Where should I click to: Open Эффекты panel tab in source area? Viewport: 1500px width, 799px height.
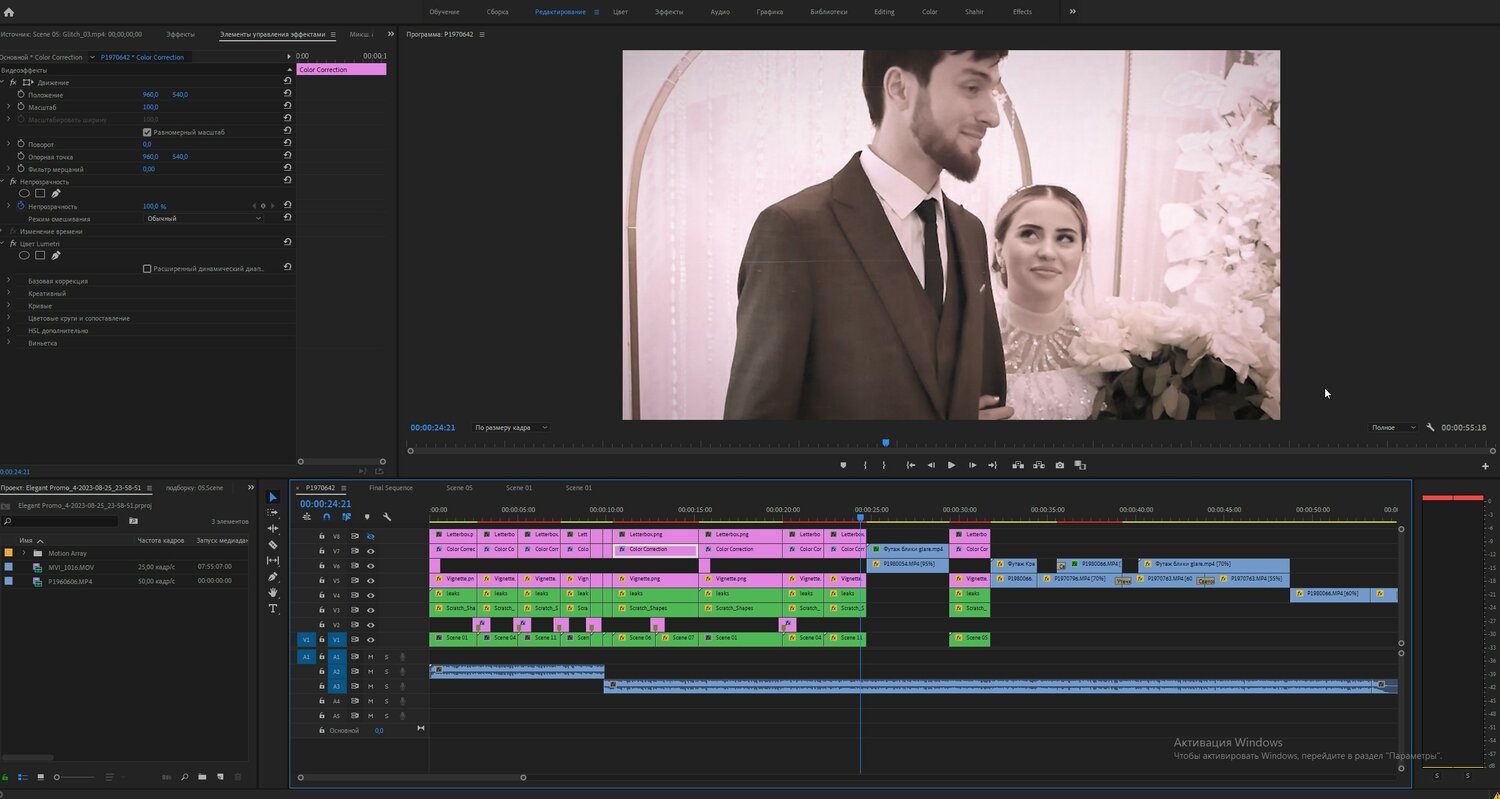click(x=181, y=34)
